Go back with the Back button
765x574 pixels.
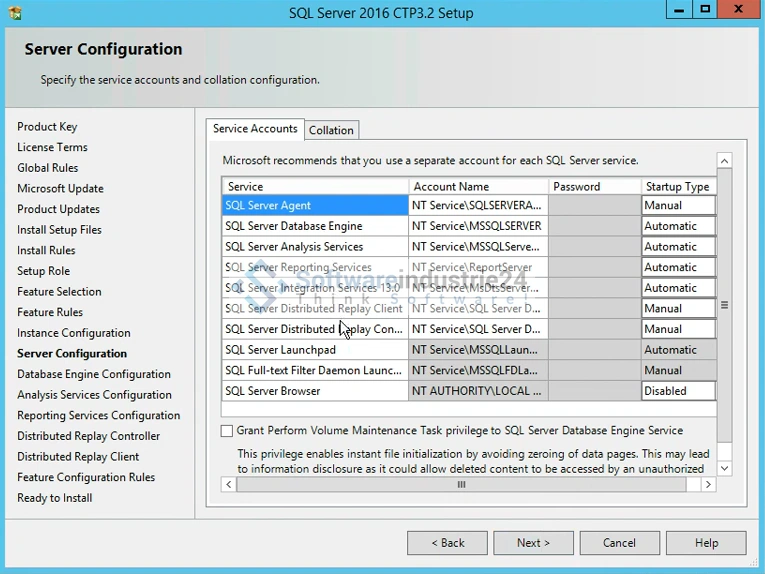coord(447,543)
